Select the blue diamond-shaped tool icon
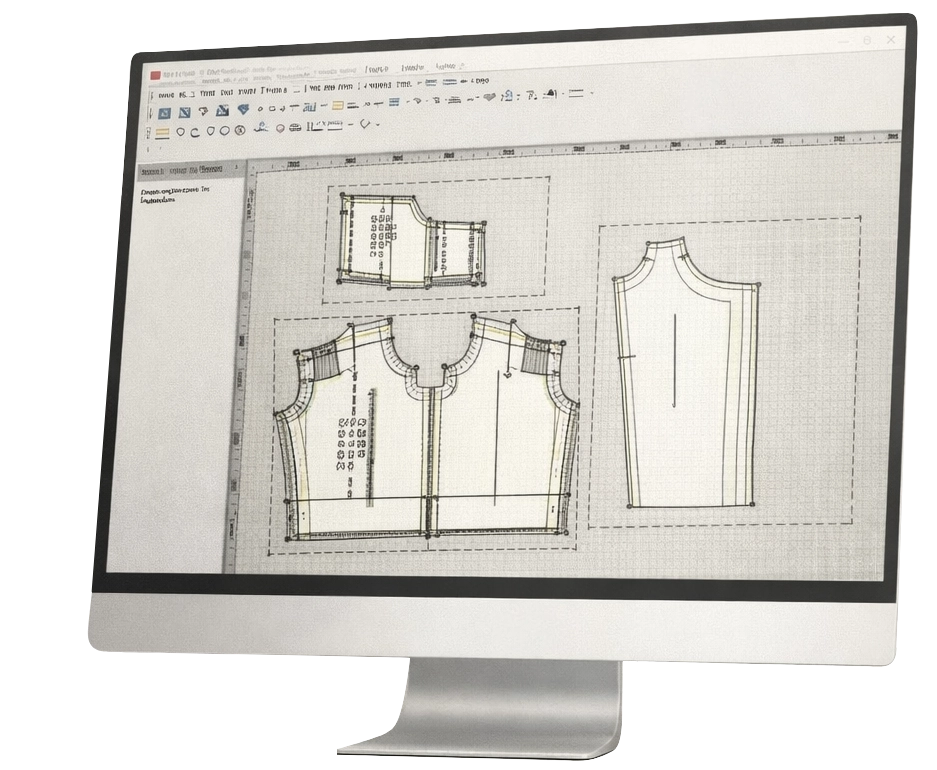 coord(243,109)
